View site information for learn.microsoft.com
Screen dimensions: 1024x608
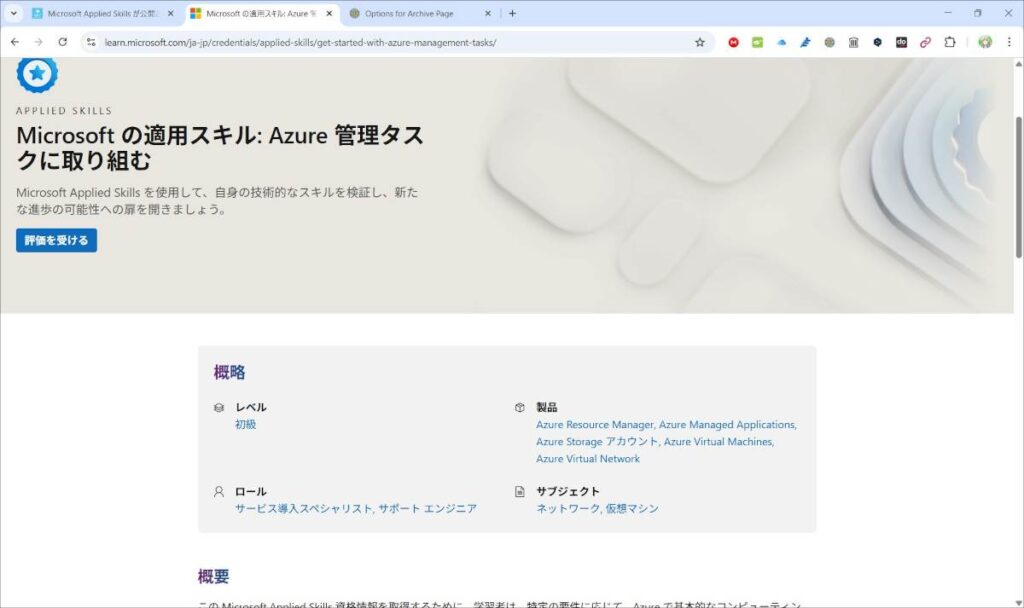pyautogui.click(x=91, y=42)
